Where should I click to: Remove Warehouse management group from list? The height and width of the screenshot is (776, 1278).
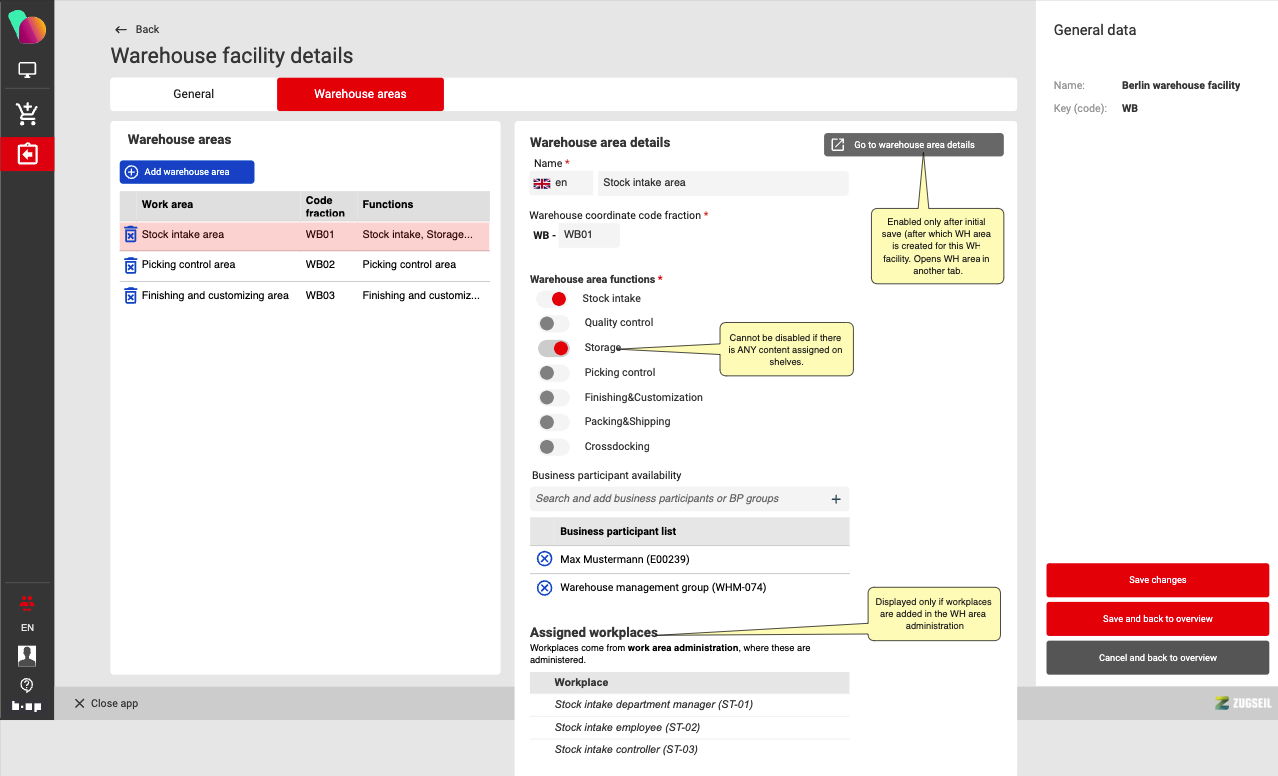544,588
